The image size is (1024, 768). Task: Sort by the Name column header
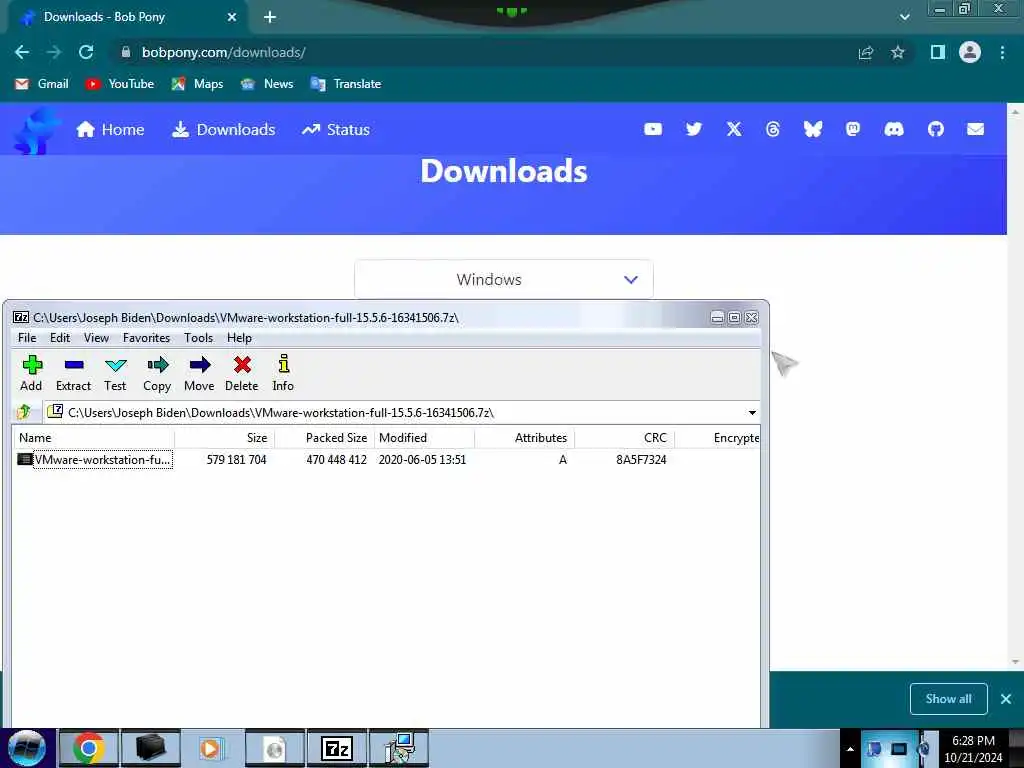[x=93, y=438]
